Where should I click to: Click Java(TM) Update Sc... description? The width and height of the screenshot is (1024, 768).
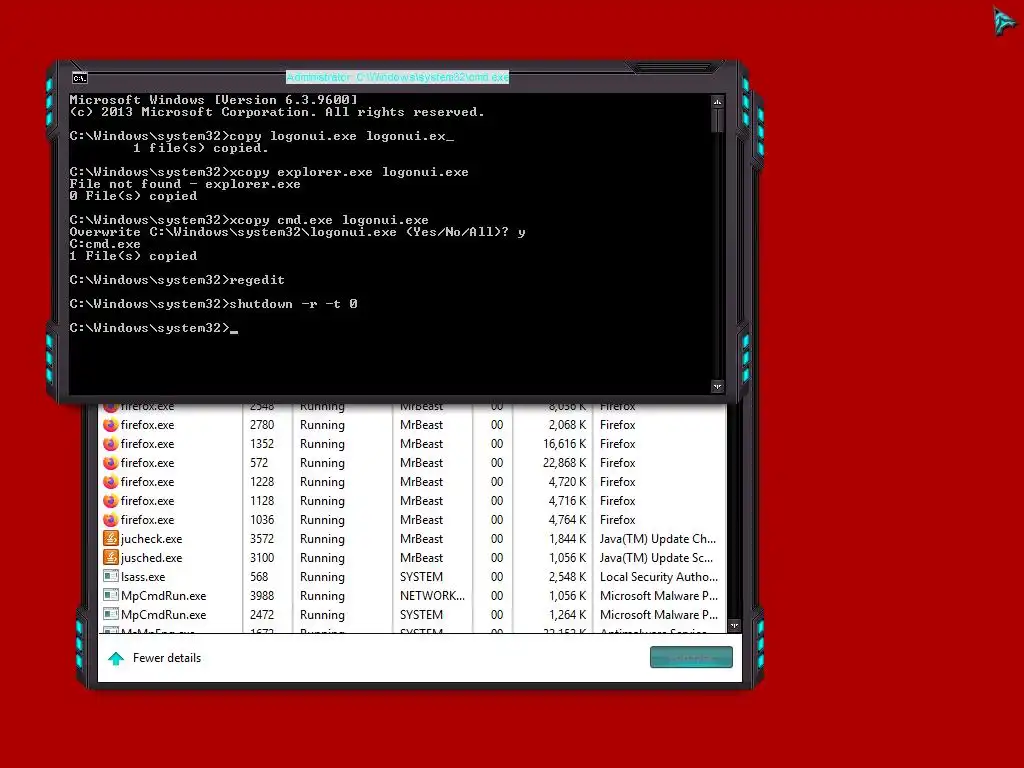point(656,558)
